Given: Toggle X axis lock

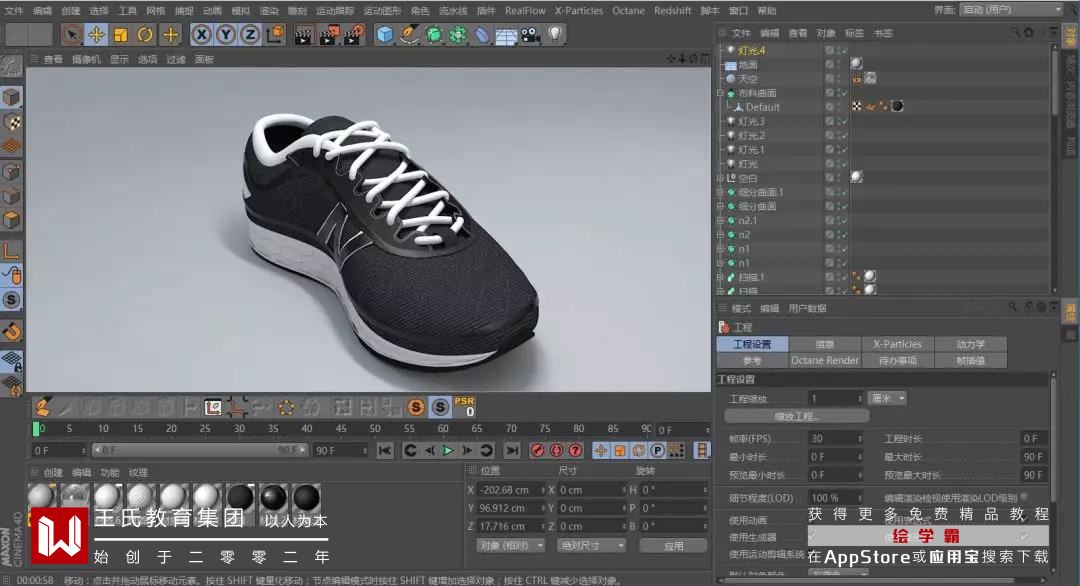Looking at the screenshot, I should click(202, 35).
